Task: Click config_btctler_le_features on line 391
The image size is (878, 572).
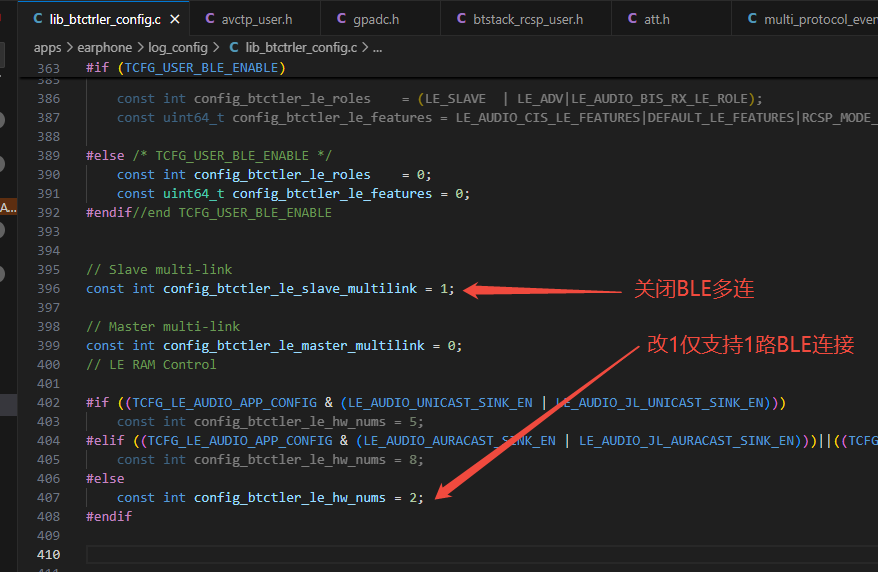Action: tap(332, 194)
